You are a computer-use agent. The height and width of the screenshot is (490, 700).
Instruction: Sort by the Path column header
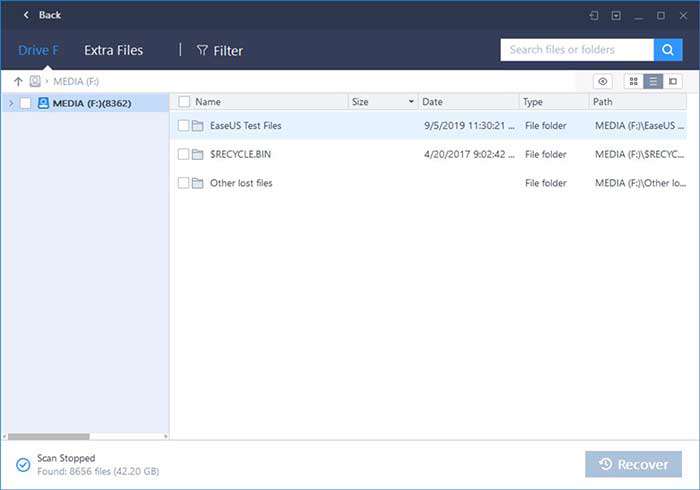tap(603, 102)
